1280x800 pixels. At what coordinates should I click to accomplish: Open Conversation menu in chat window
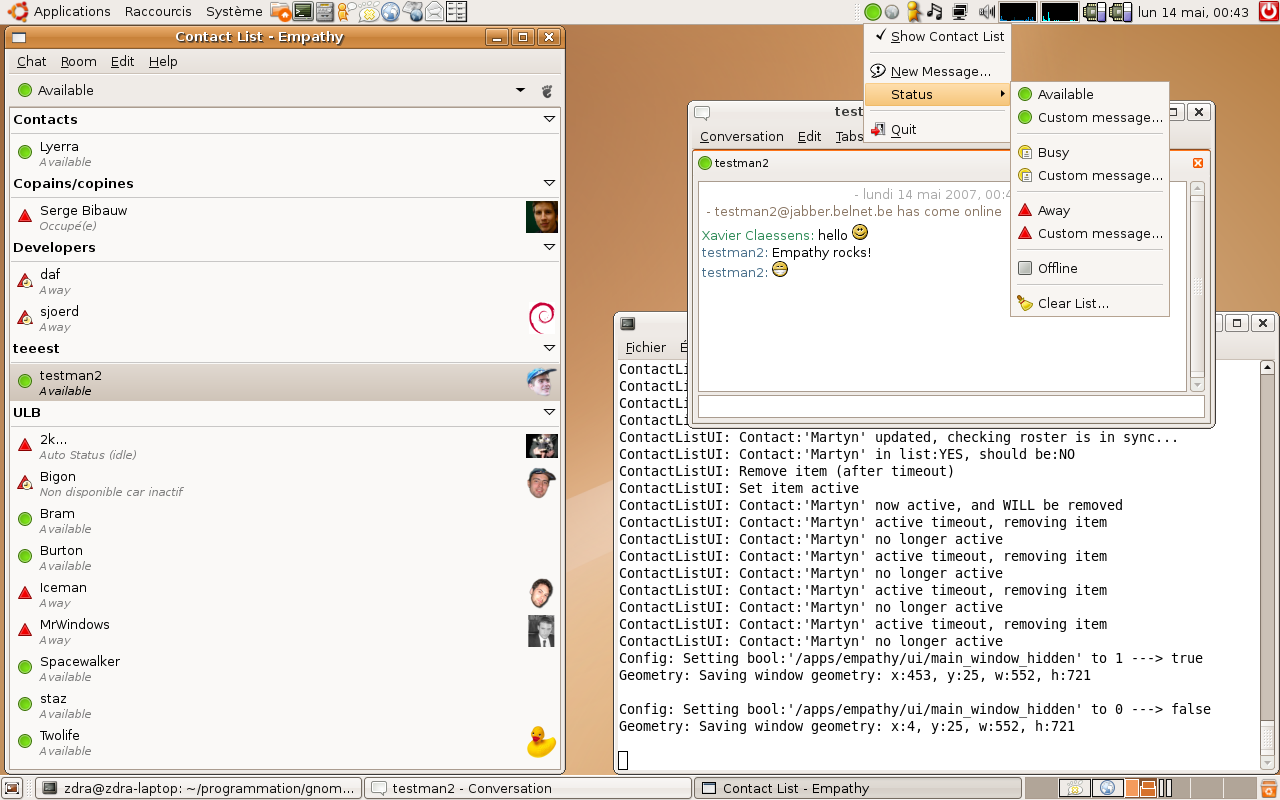tap(742, 137)
